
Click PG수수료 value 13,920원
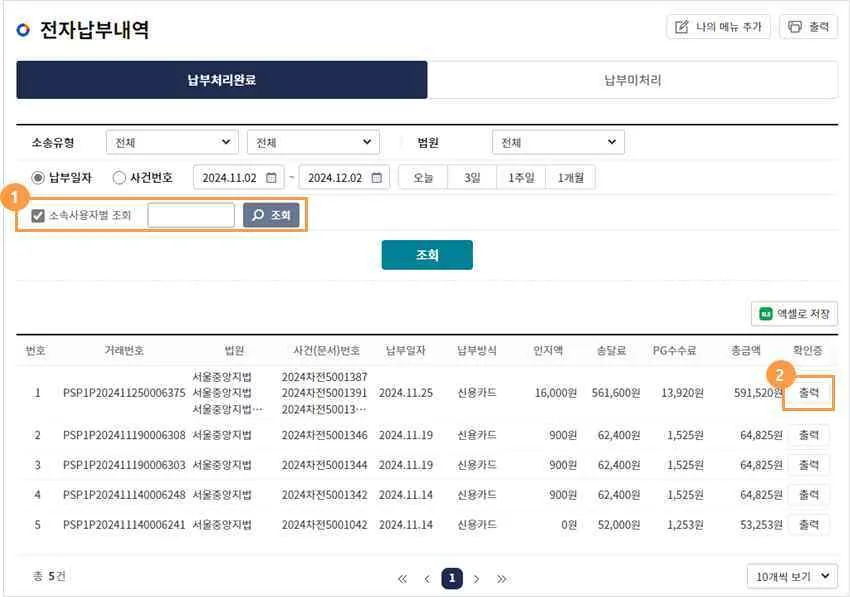point(682,393)
